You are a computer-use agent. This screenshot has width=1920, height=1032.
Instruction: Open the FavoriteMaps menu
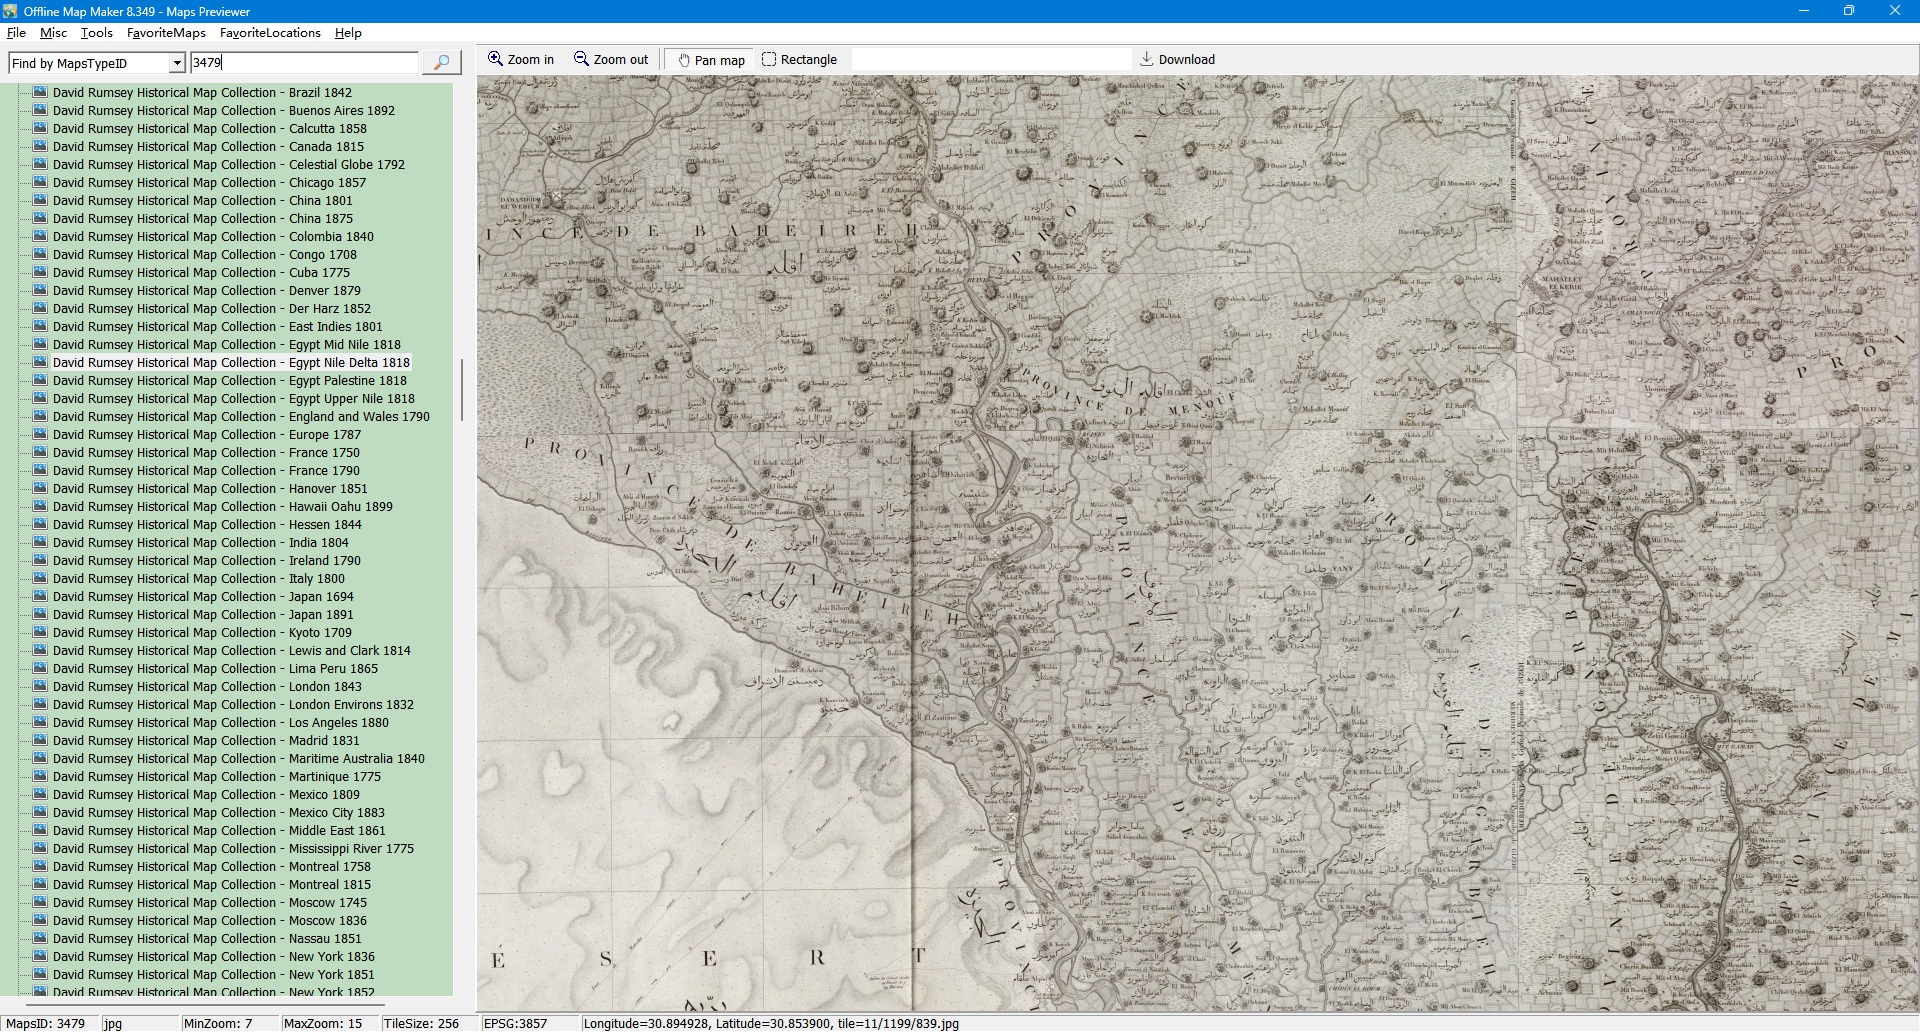click(x=166, y=33)
